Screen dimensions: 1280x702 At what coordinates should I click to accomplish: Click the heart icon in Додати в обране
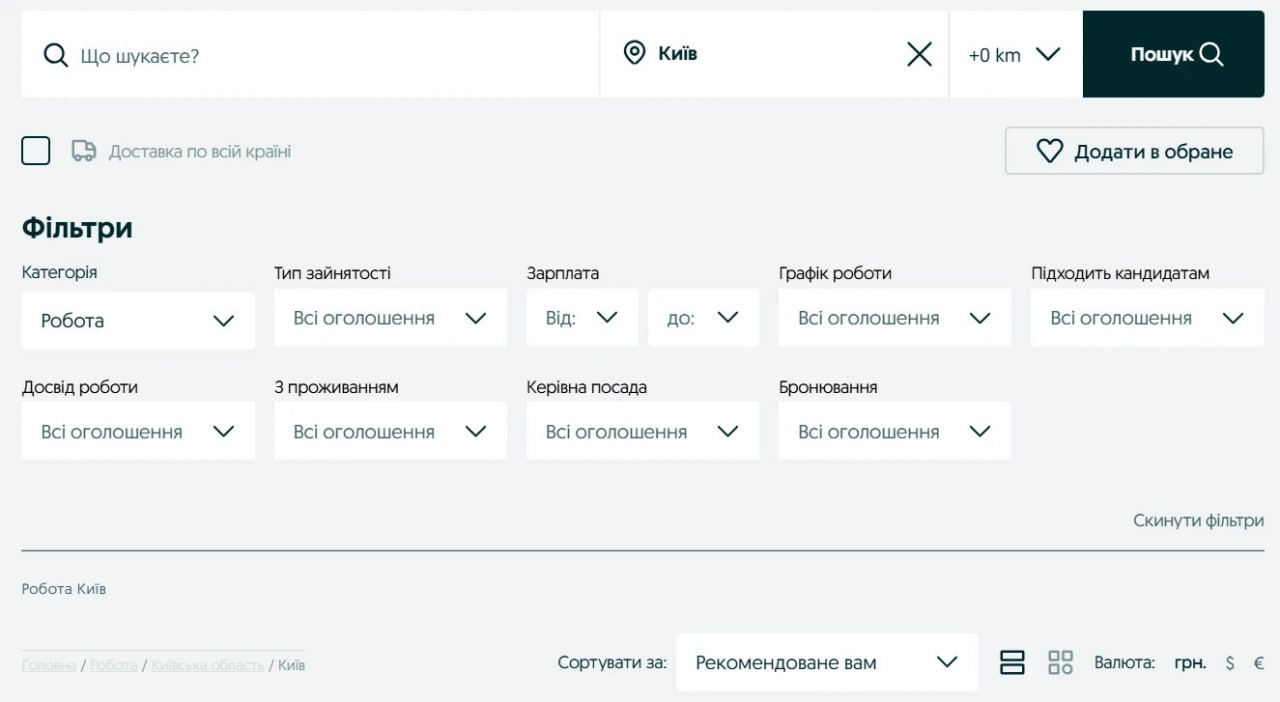click(1049, 151)
